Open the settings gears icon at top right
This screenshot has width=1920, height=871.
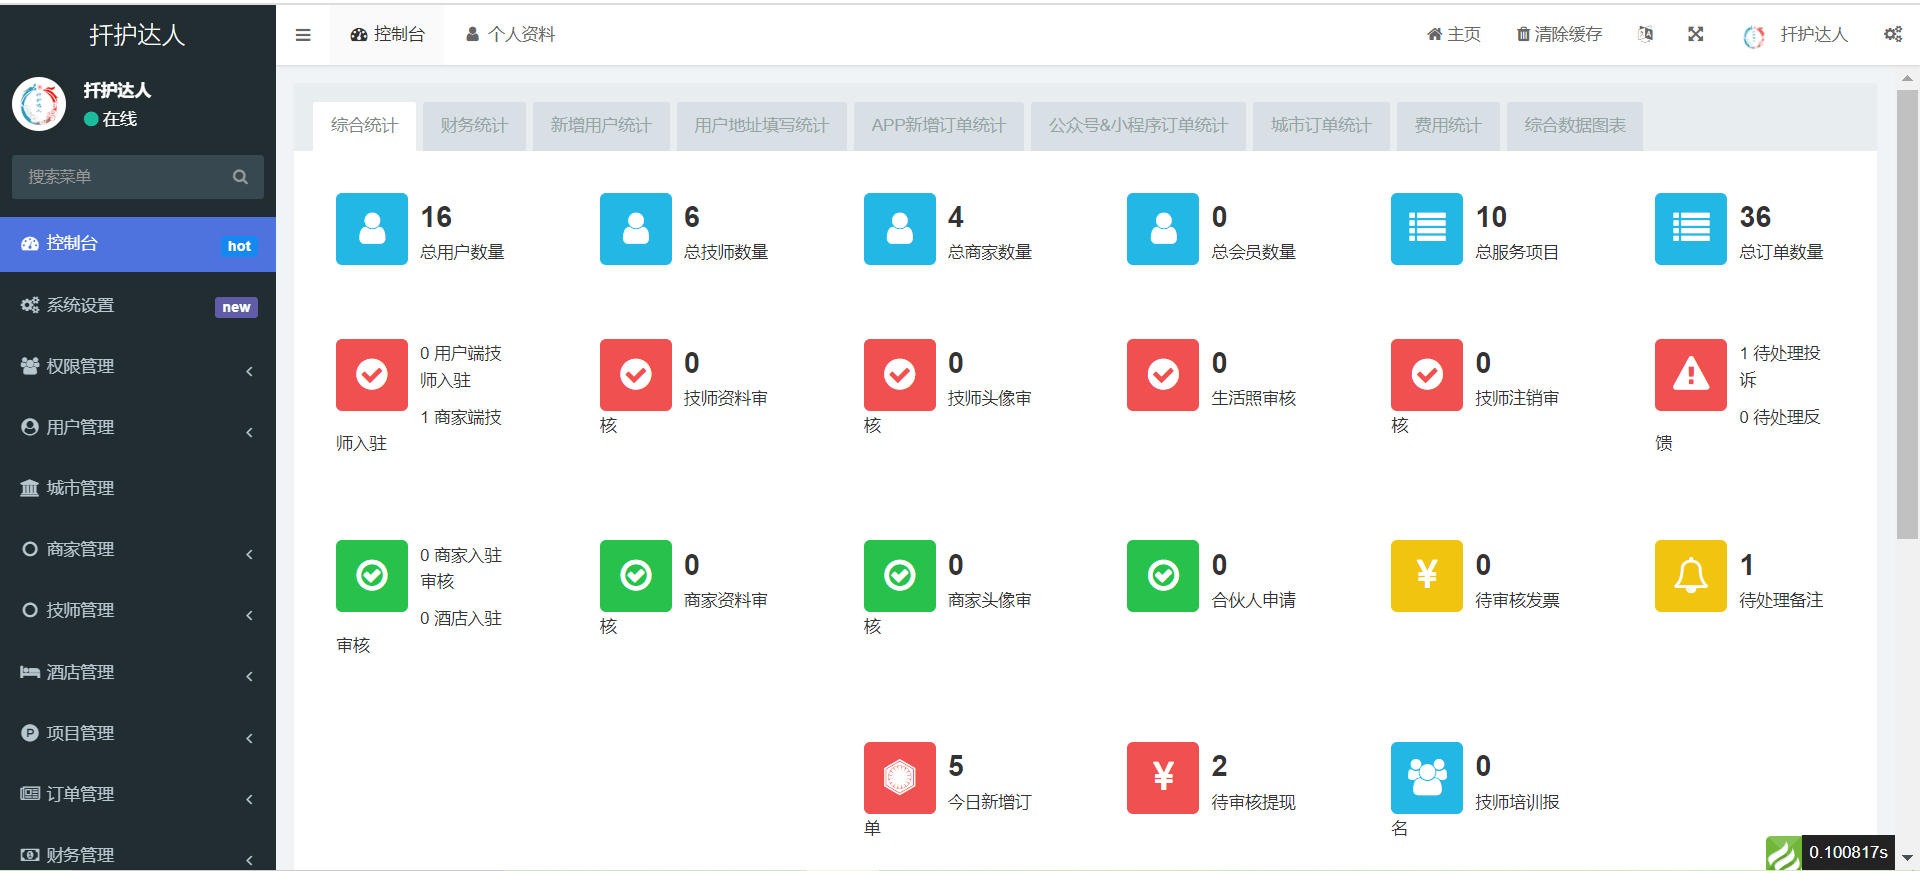click(x=1893, y=34)
